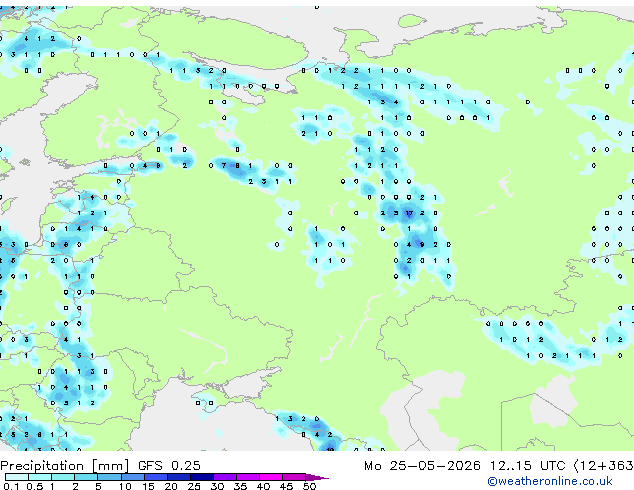This screenshot has width=634, height=490.
Task: Click the swatch between 45 and 50
Action: tap(294, 477)
